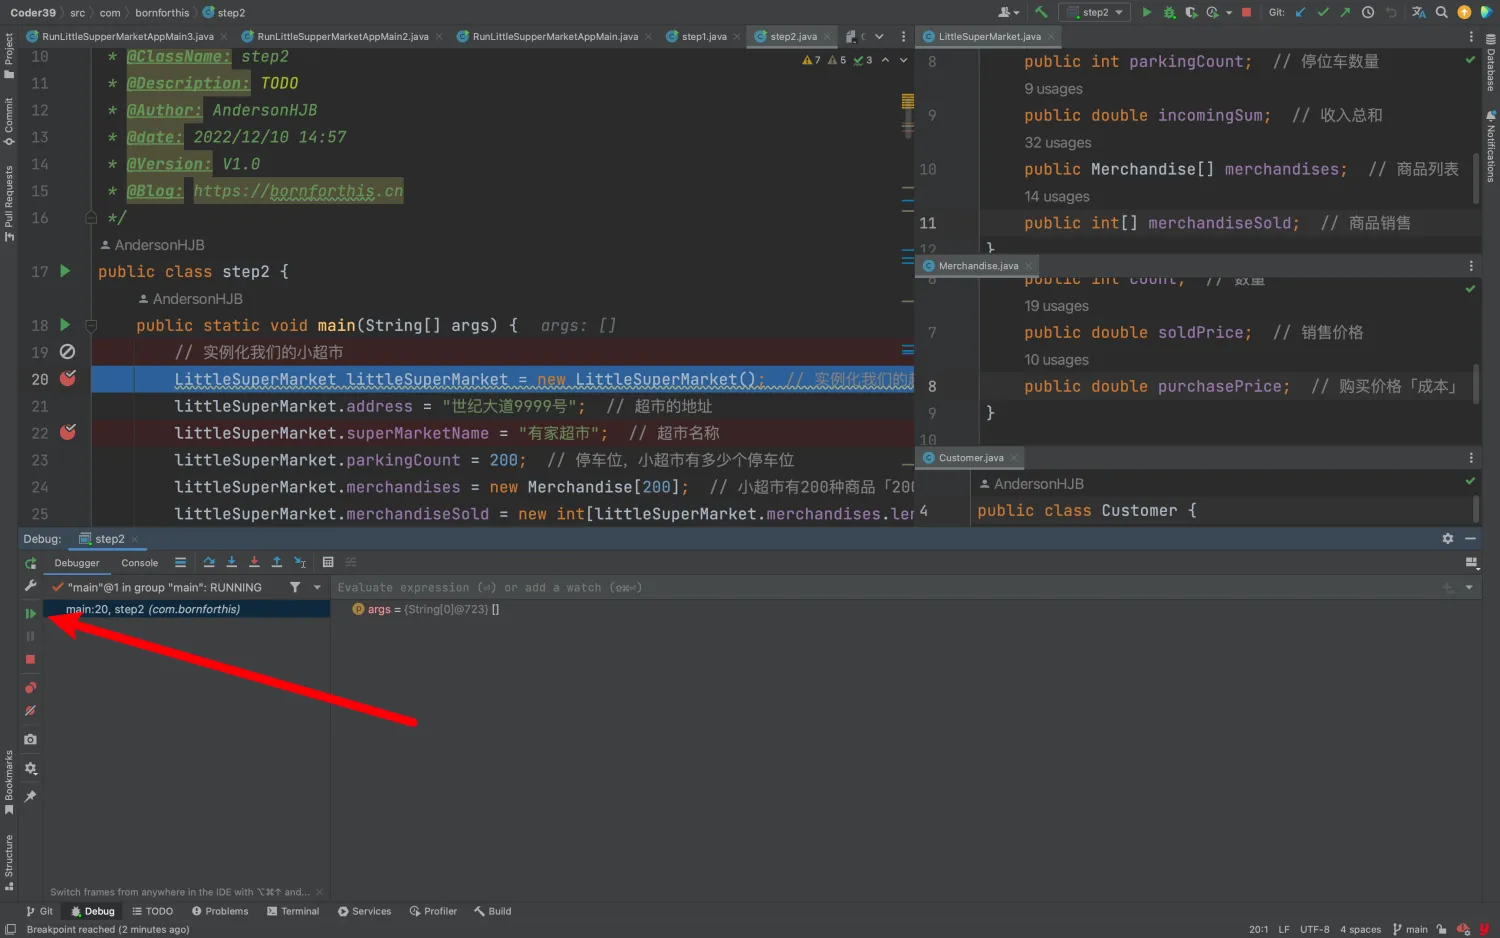Open Terminal tool window
This screenshot has width=1500, height=938.
pyautogui.click(x=293, y=911)
